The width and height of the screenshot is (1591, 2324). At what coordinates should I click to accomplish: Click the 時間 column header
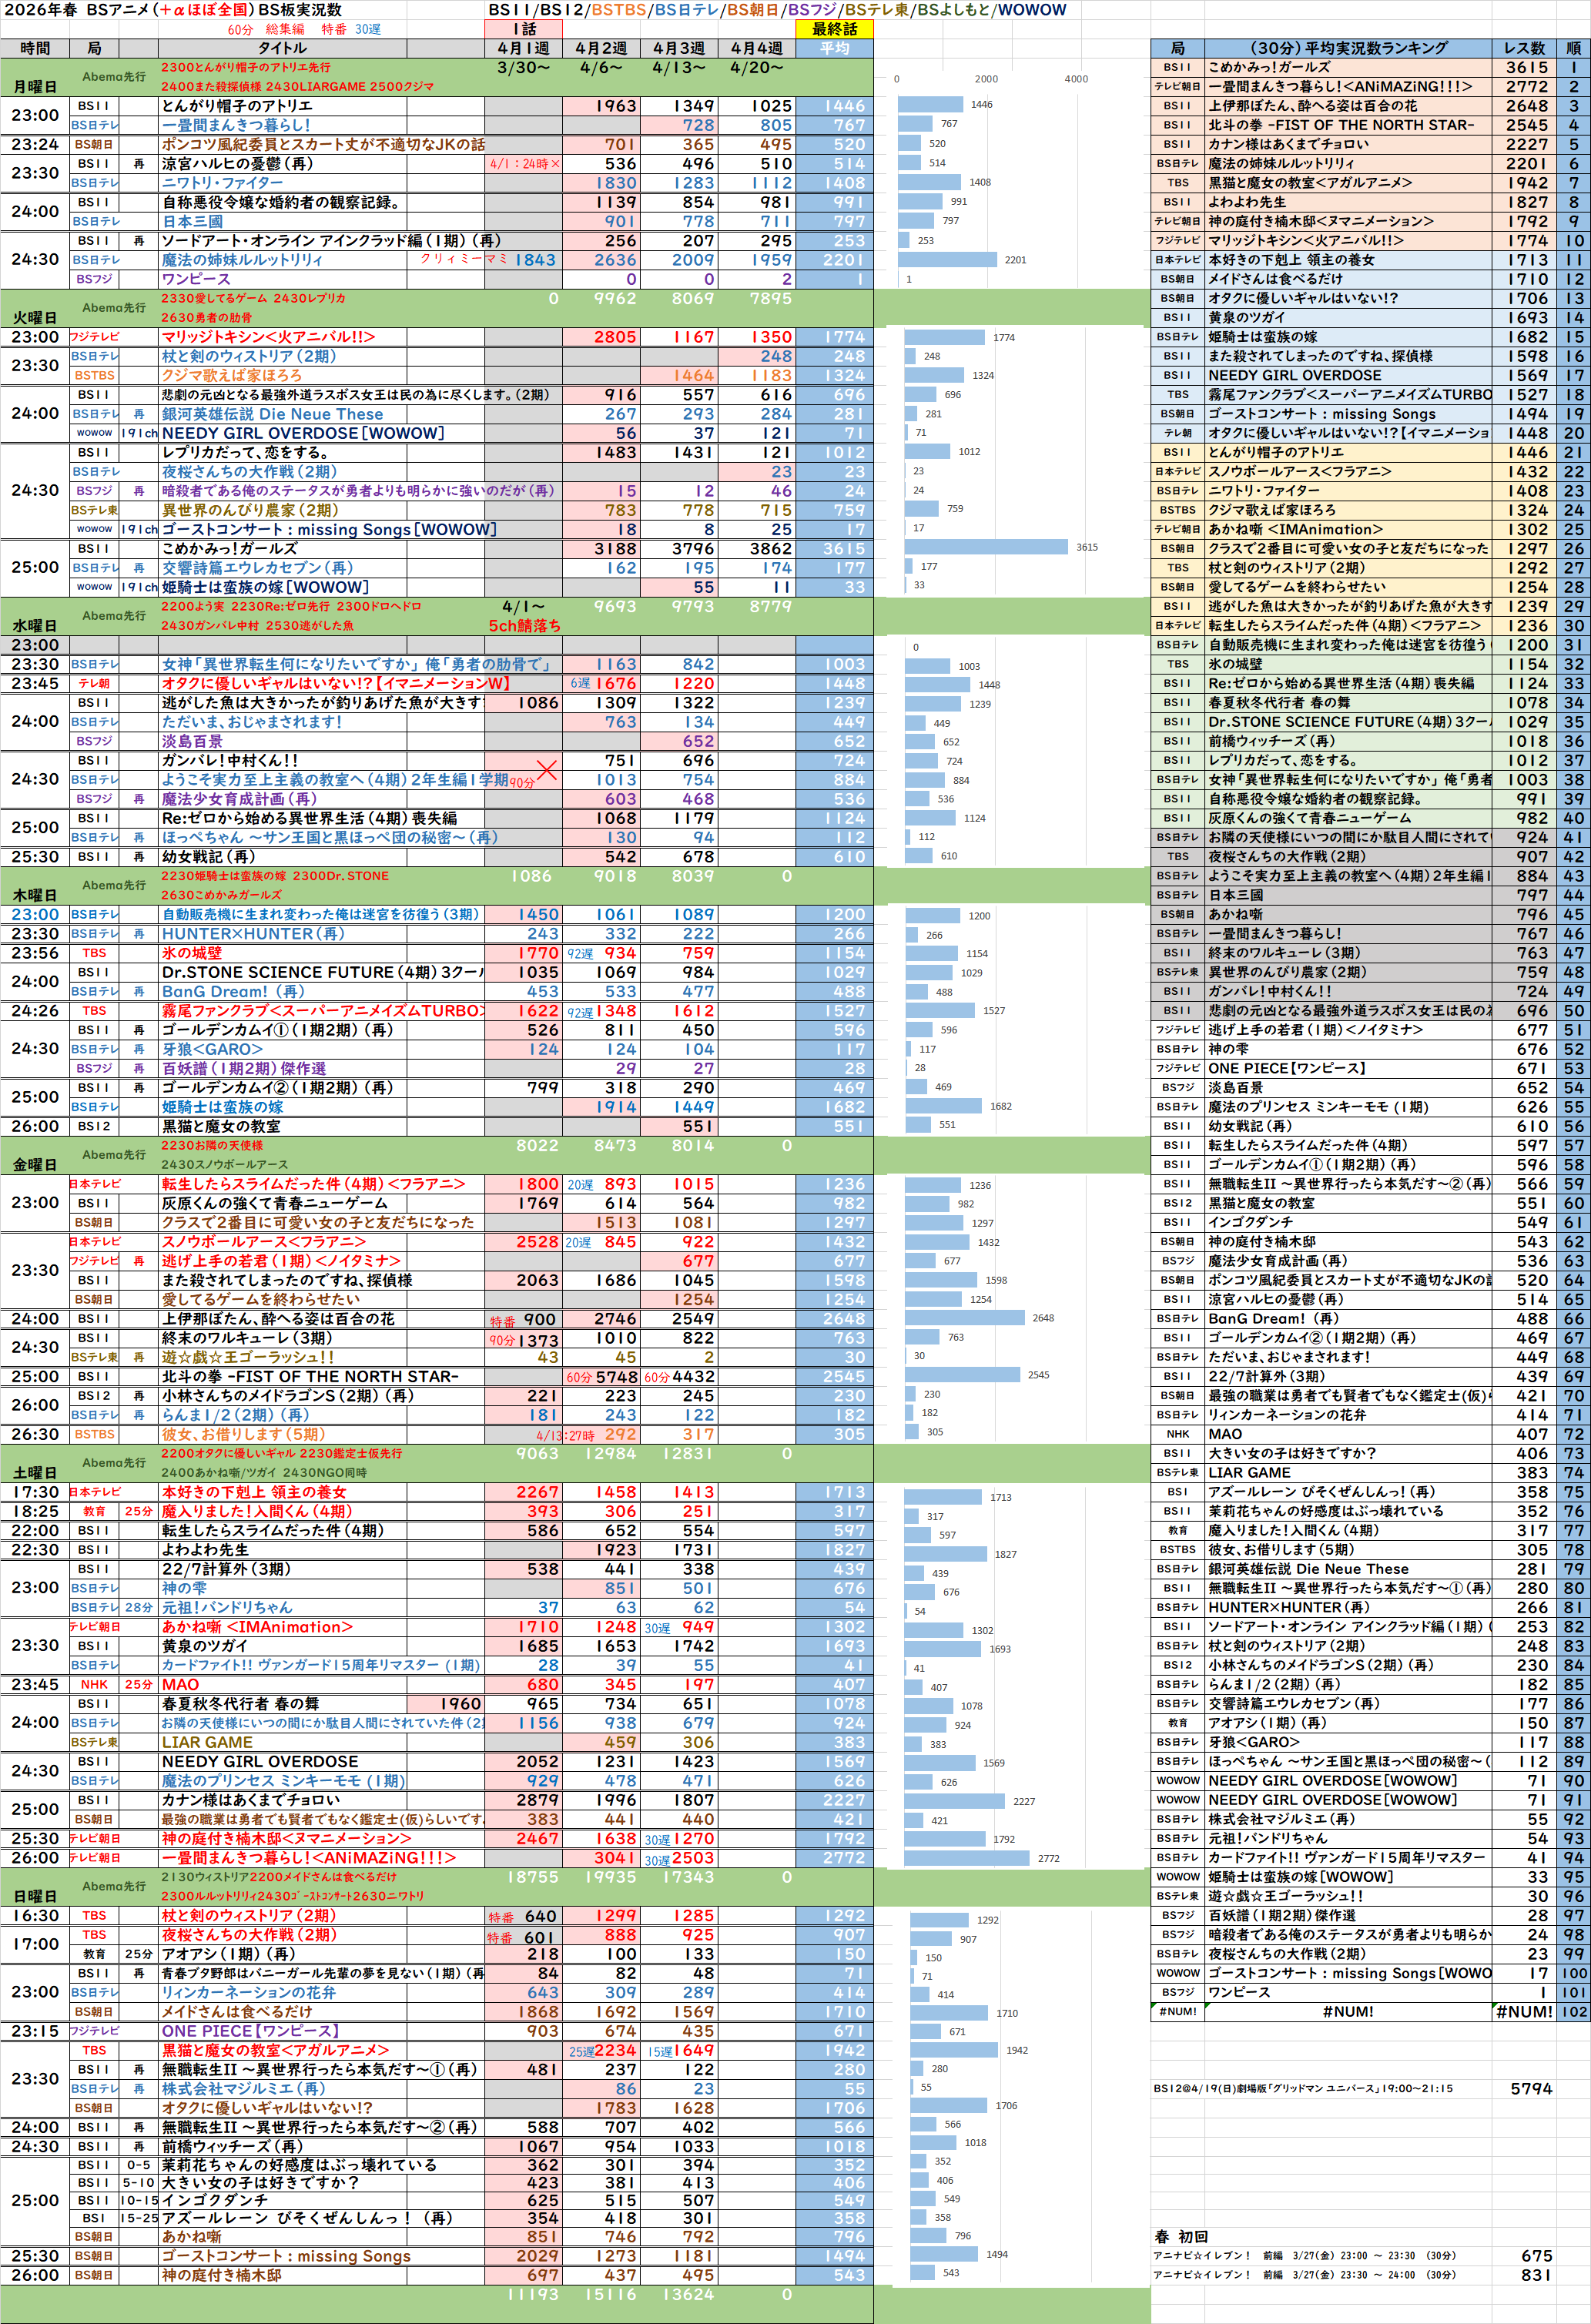(x=34, y=48)
